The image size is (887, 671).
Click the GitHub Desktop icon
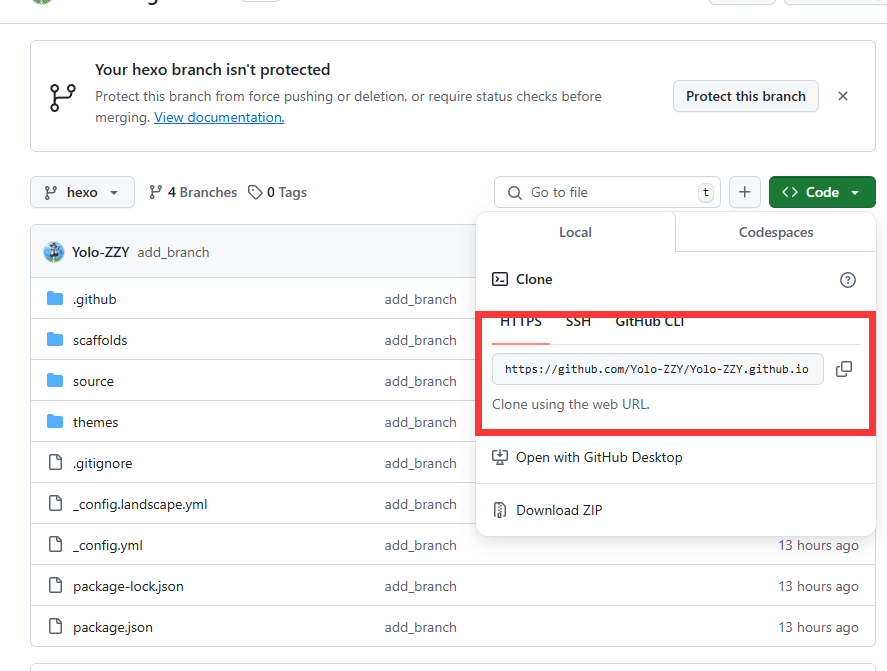point(500,457)
